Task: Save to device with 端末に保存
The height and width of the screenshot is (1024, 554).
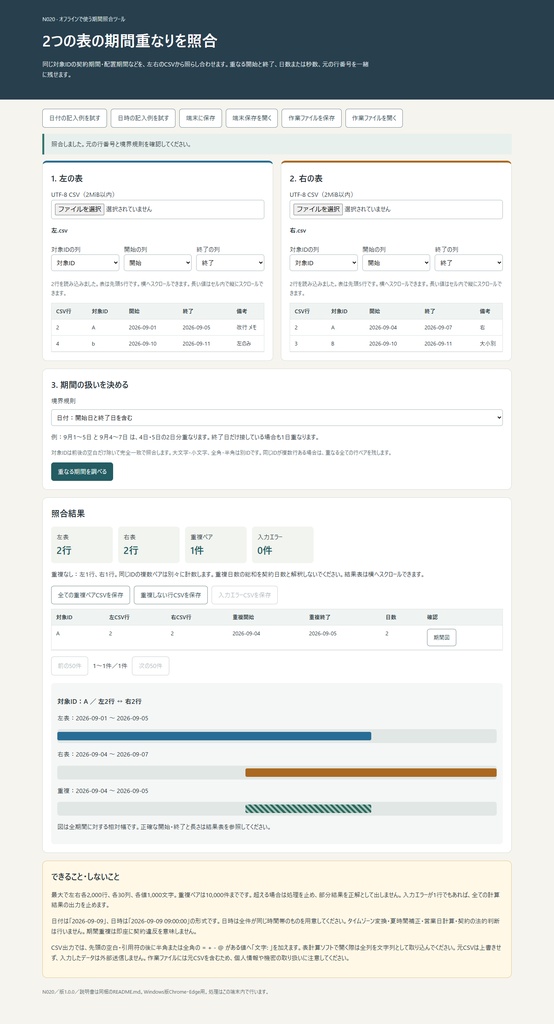Action: coord(201,118)
